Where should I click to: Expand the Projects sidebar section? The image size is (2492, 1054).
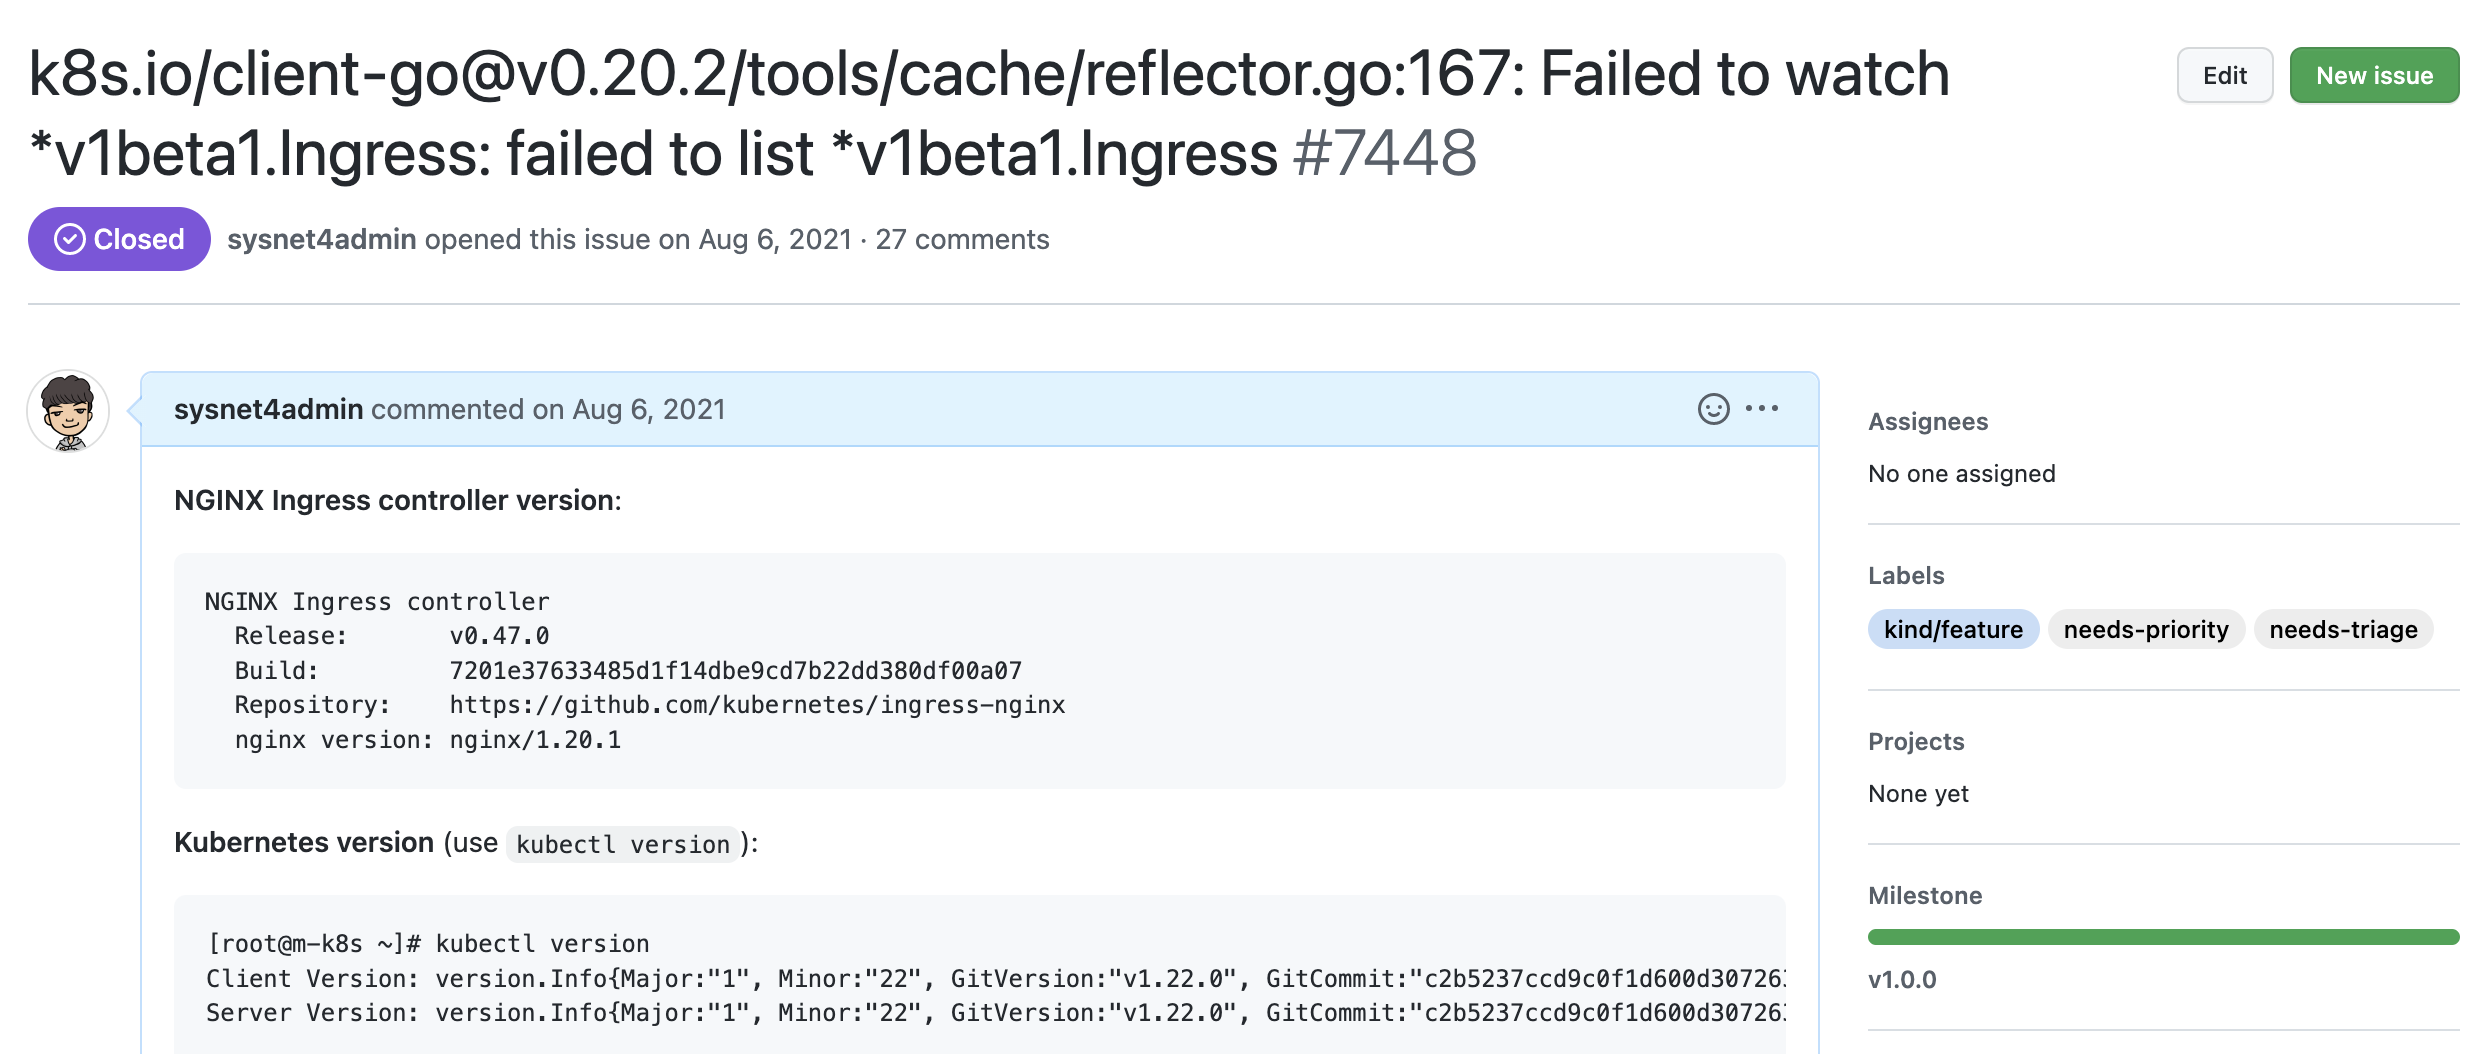[x=1916, y=742]
